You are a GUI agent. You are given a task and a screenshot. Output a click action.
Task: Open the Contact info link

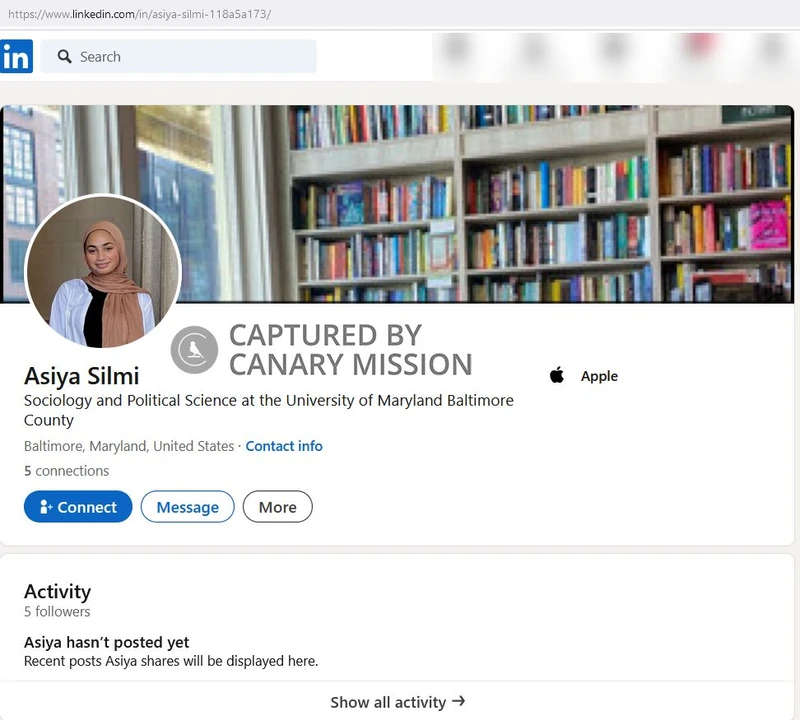pos(284,446)
